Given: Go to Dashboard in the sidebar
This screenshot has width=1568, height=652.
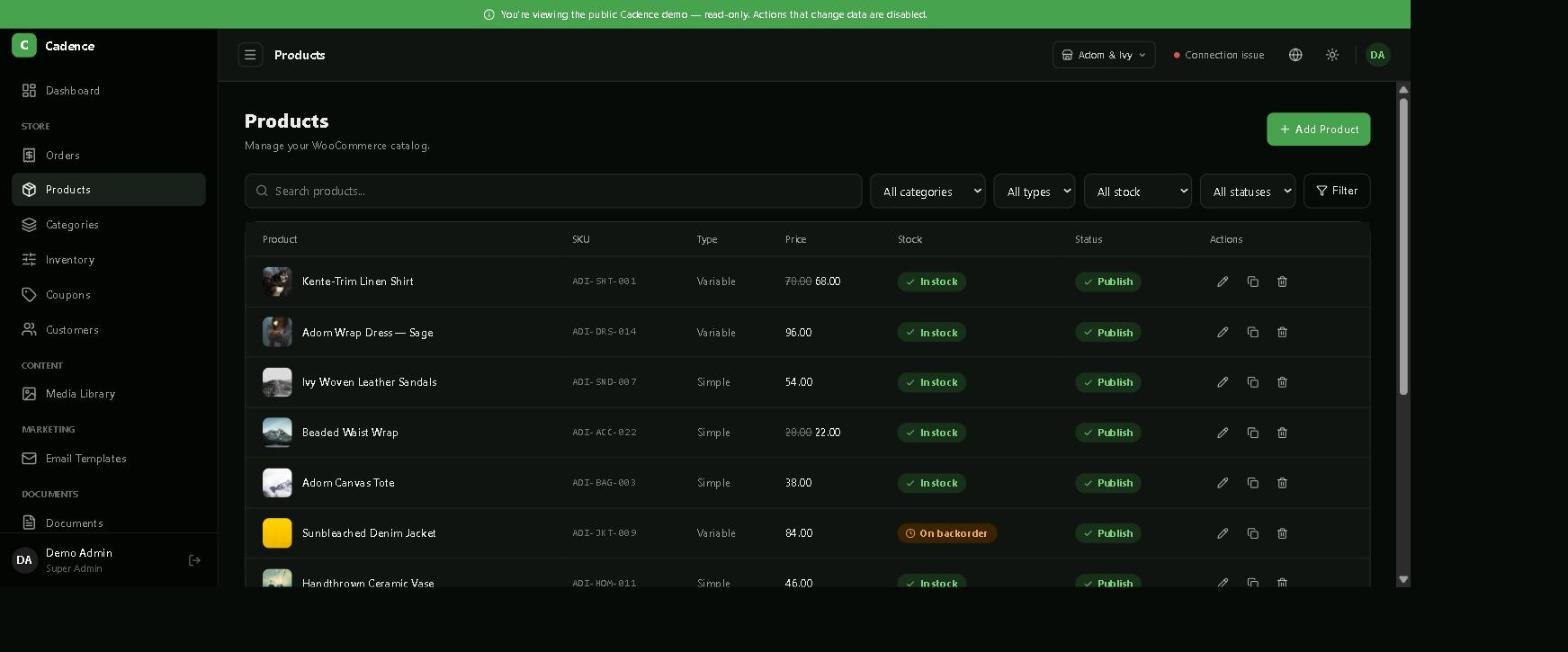Looking at the screenshot, I should pyautogui.click(x=108, y=91).
